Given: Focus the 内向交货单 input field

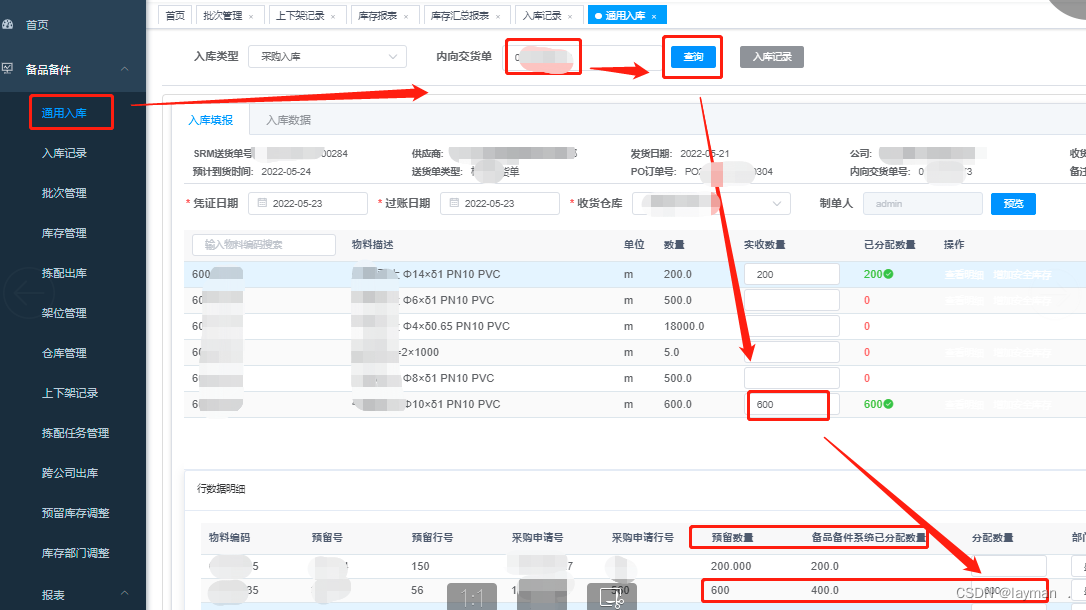Looking at the screenshot, I should point(582,57).
